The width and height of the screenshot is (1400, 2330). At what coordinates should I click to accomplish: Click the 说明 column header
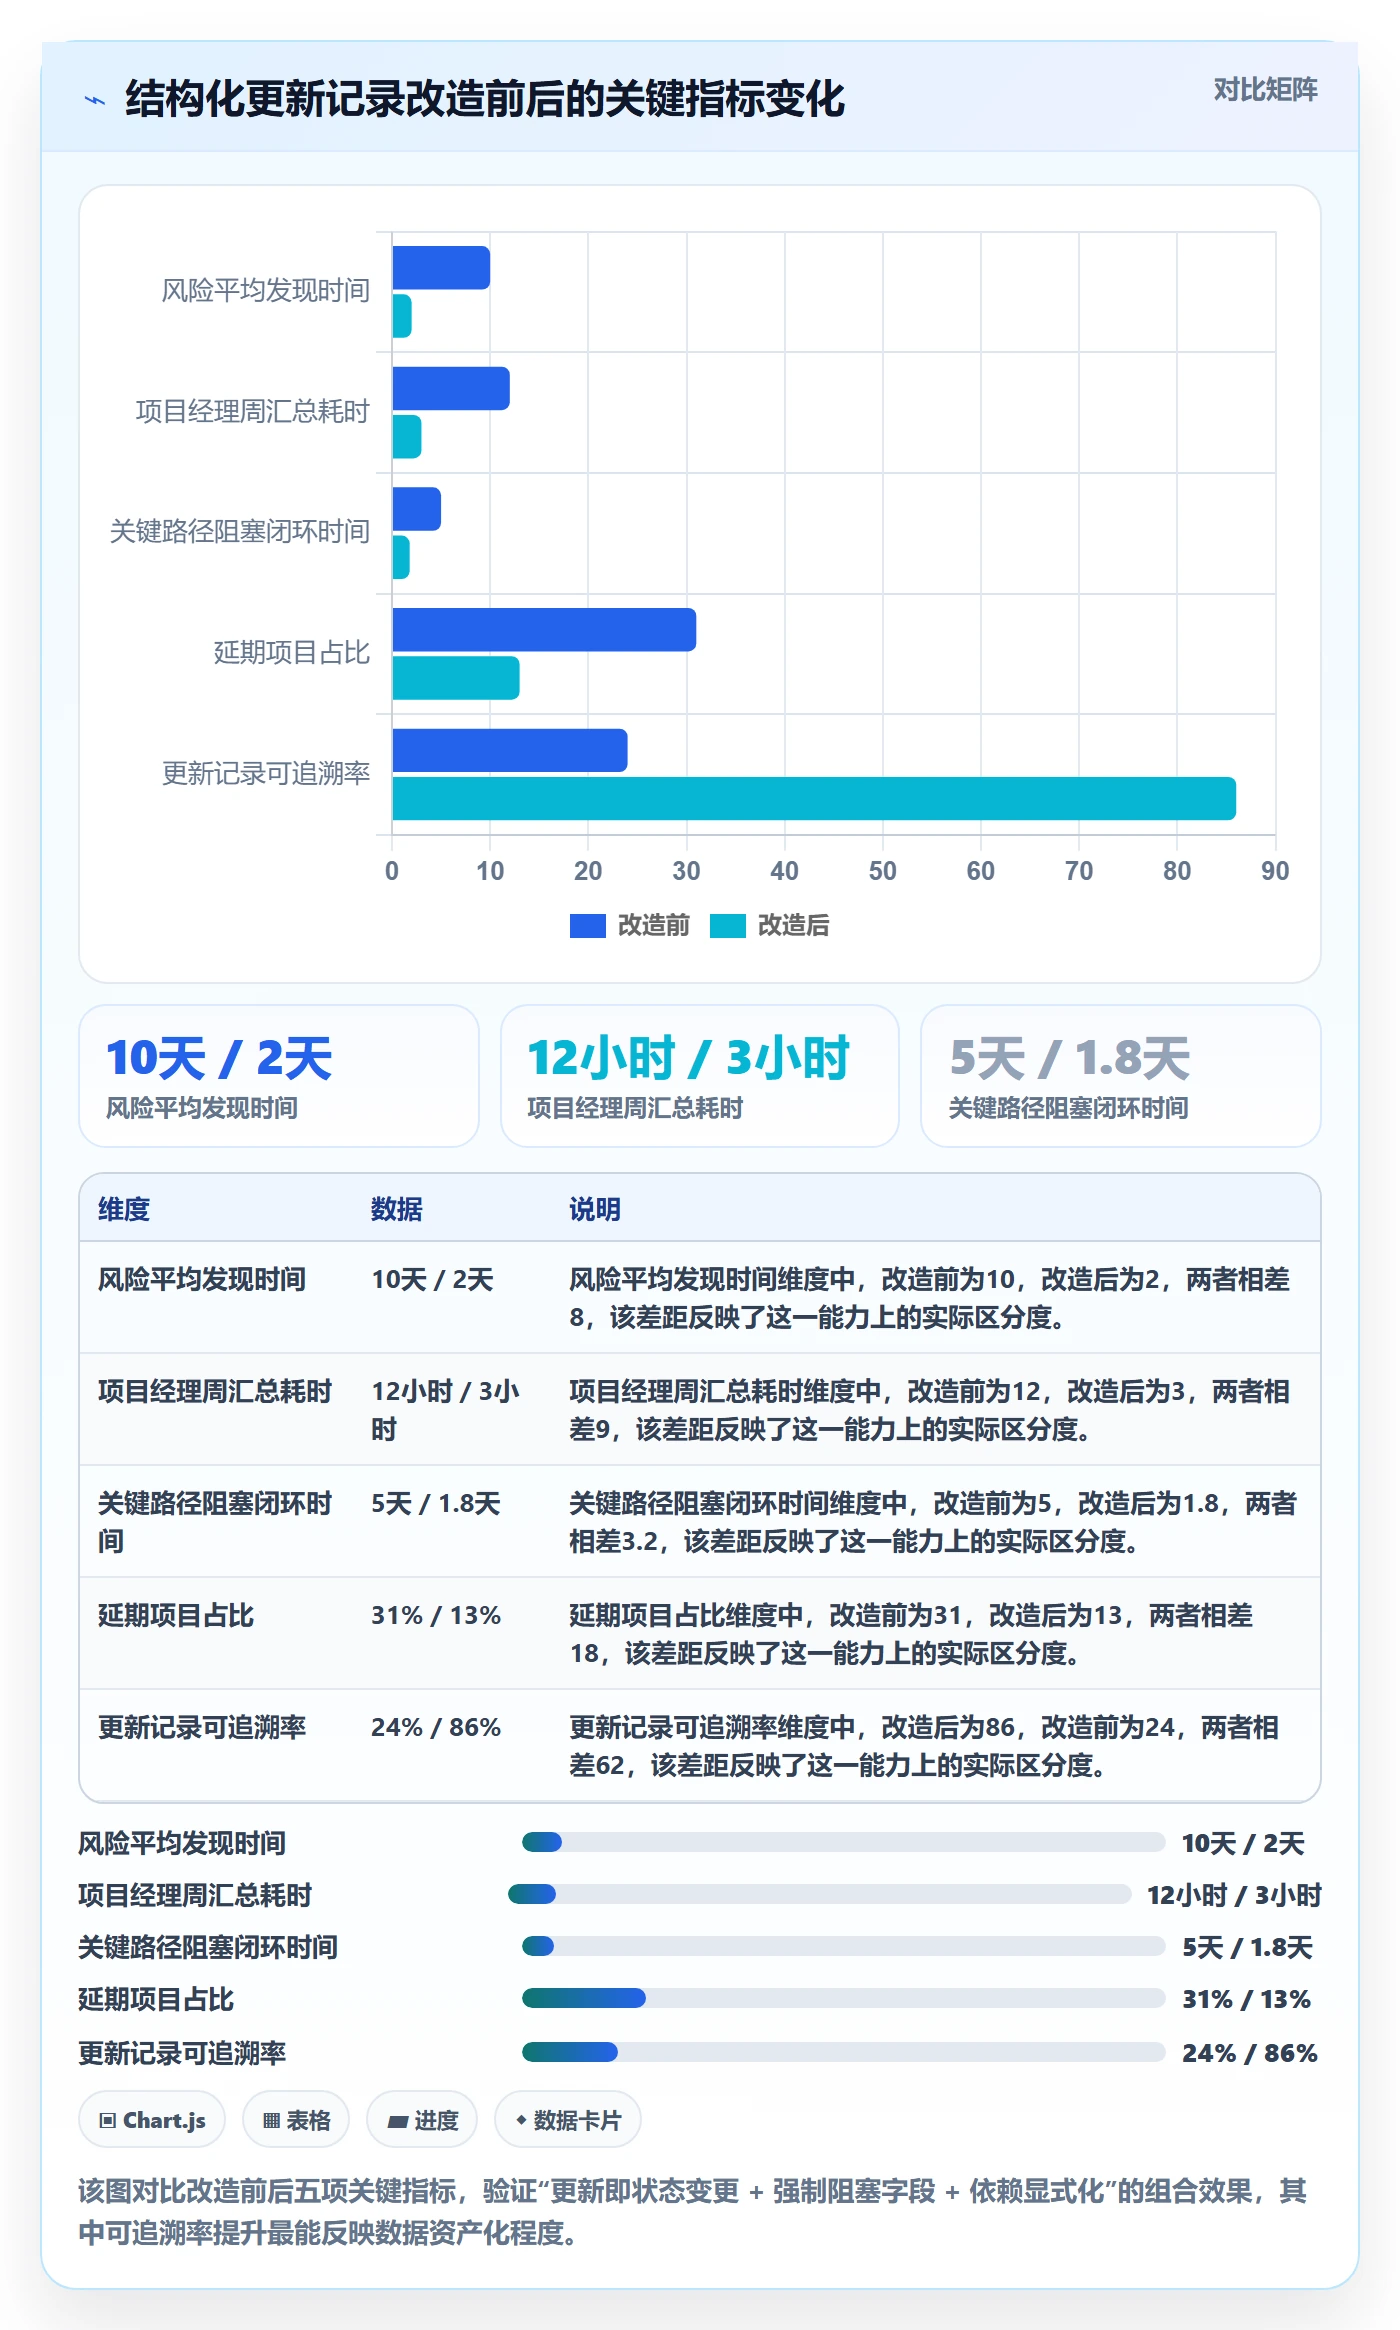tap(595, 1209)
